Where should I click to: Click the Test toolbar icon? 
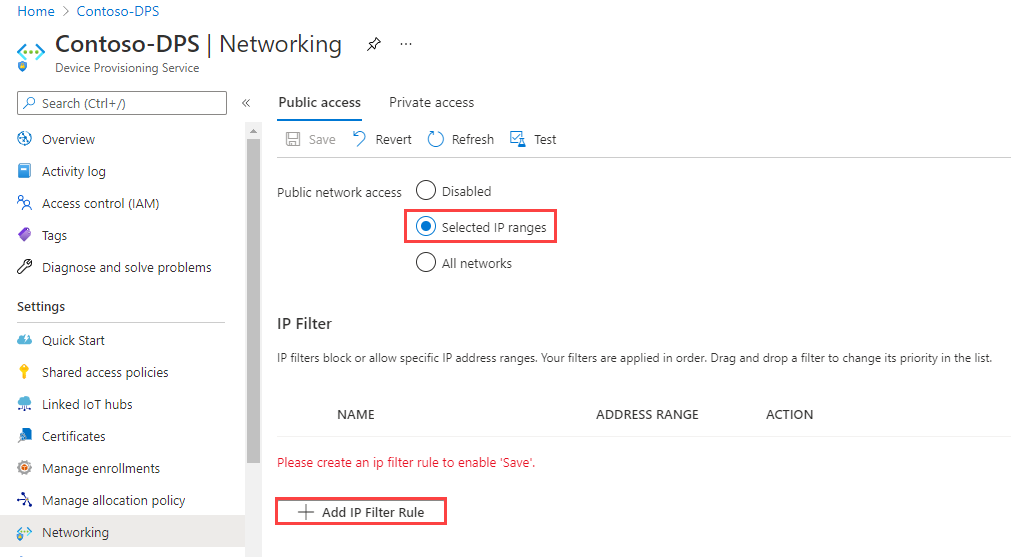pyautogui.click(x=517, y=140)
